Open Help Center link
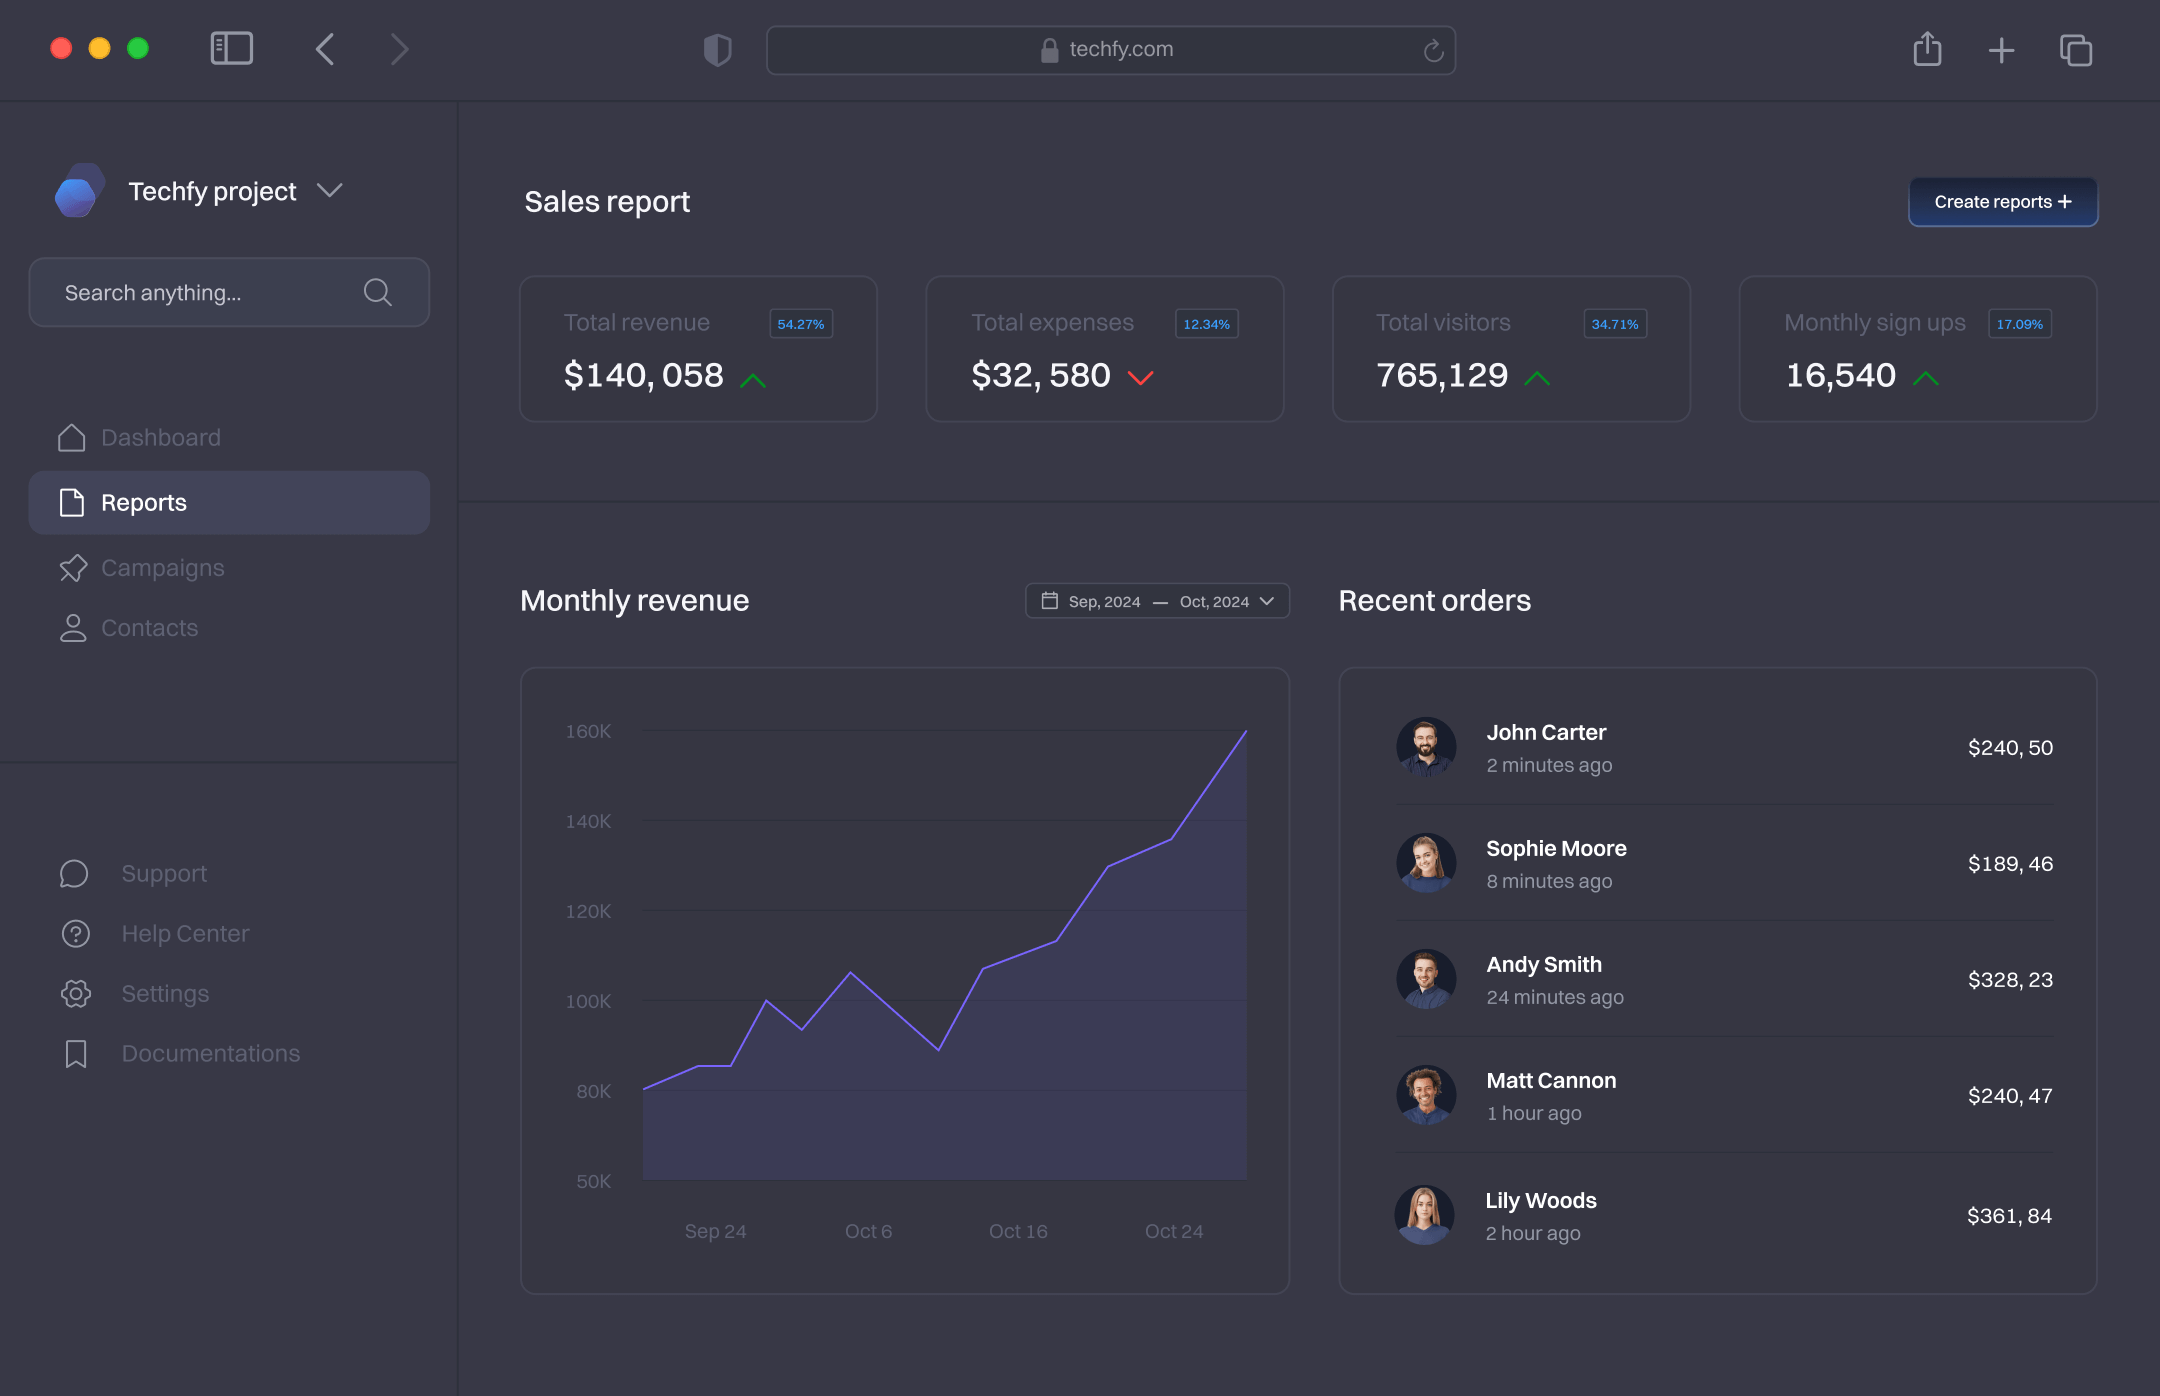The height and width of the screenshot is (1396, 2160). click(x=185, y=933)
